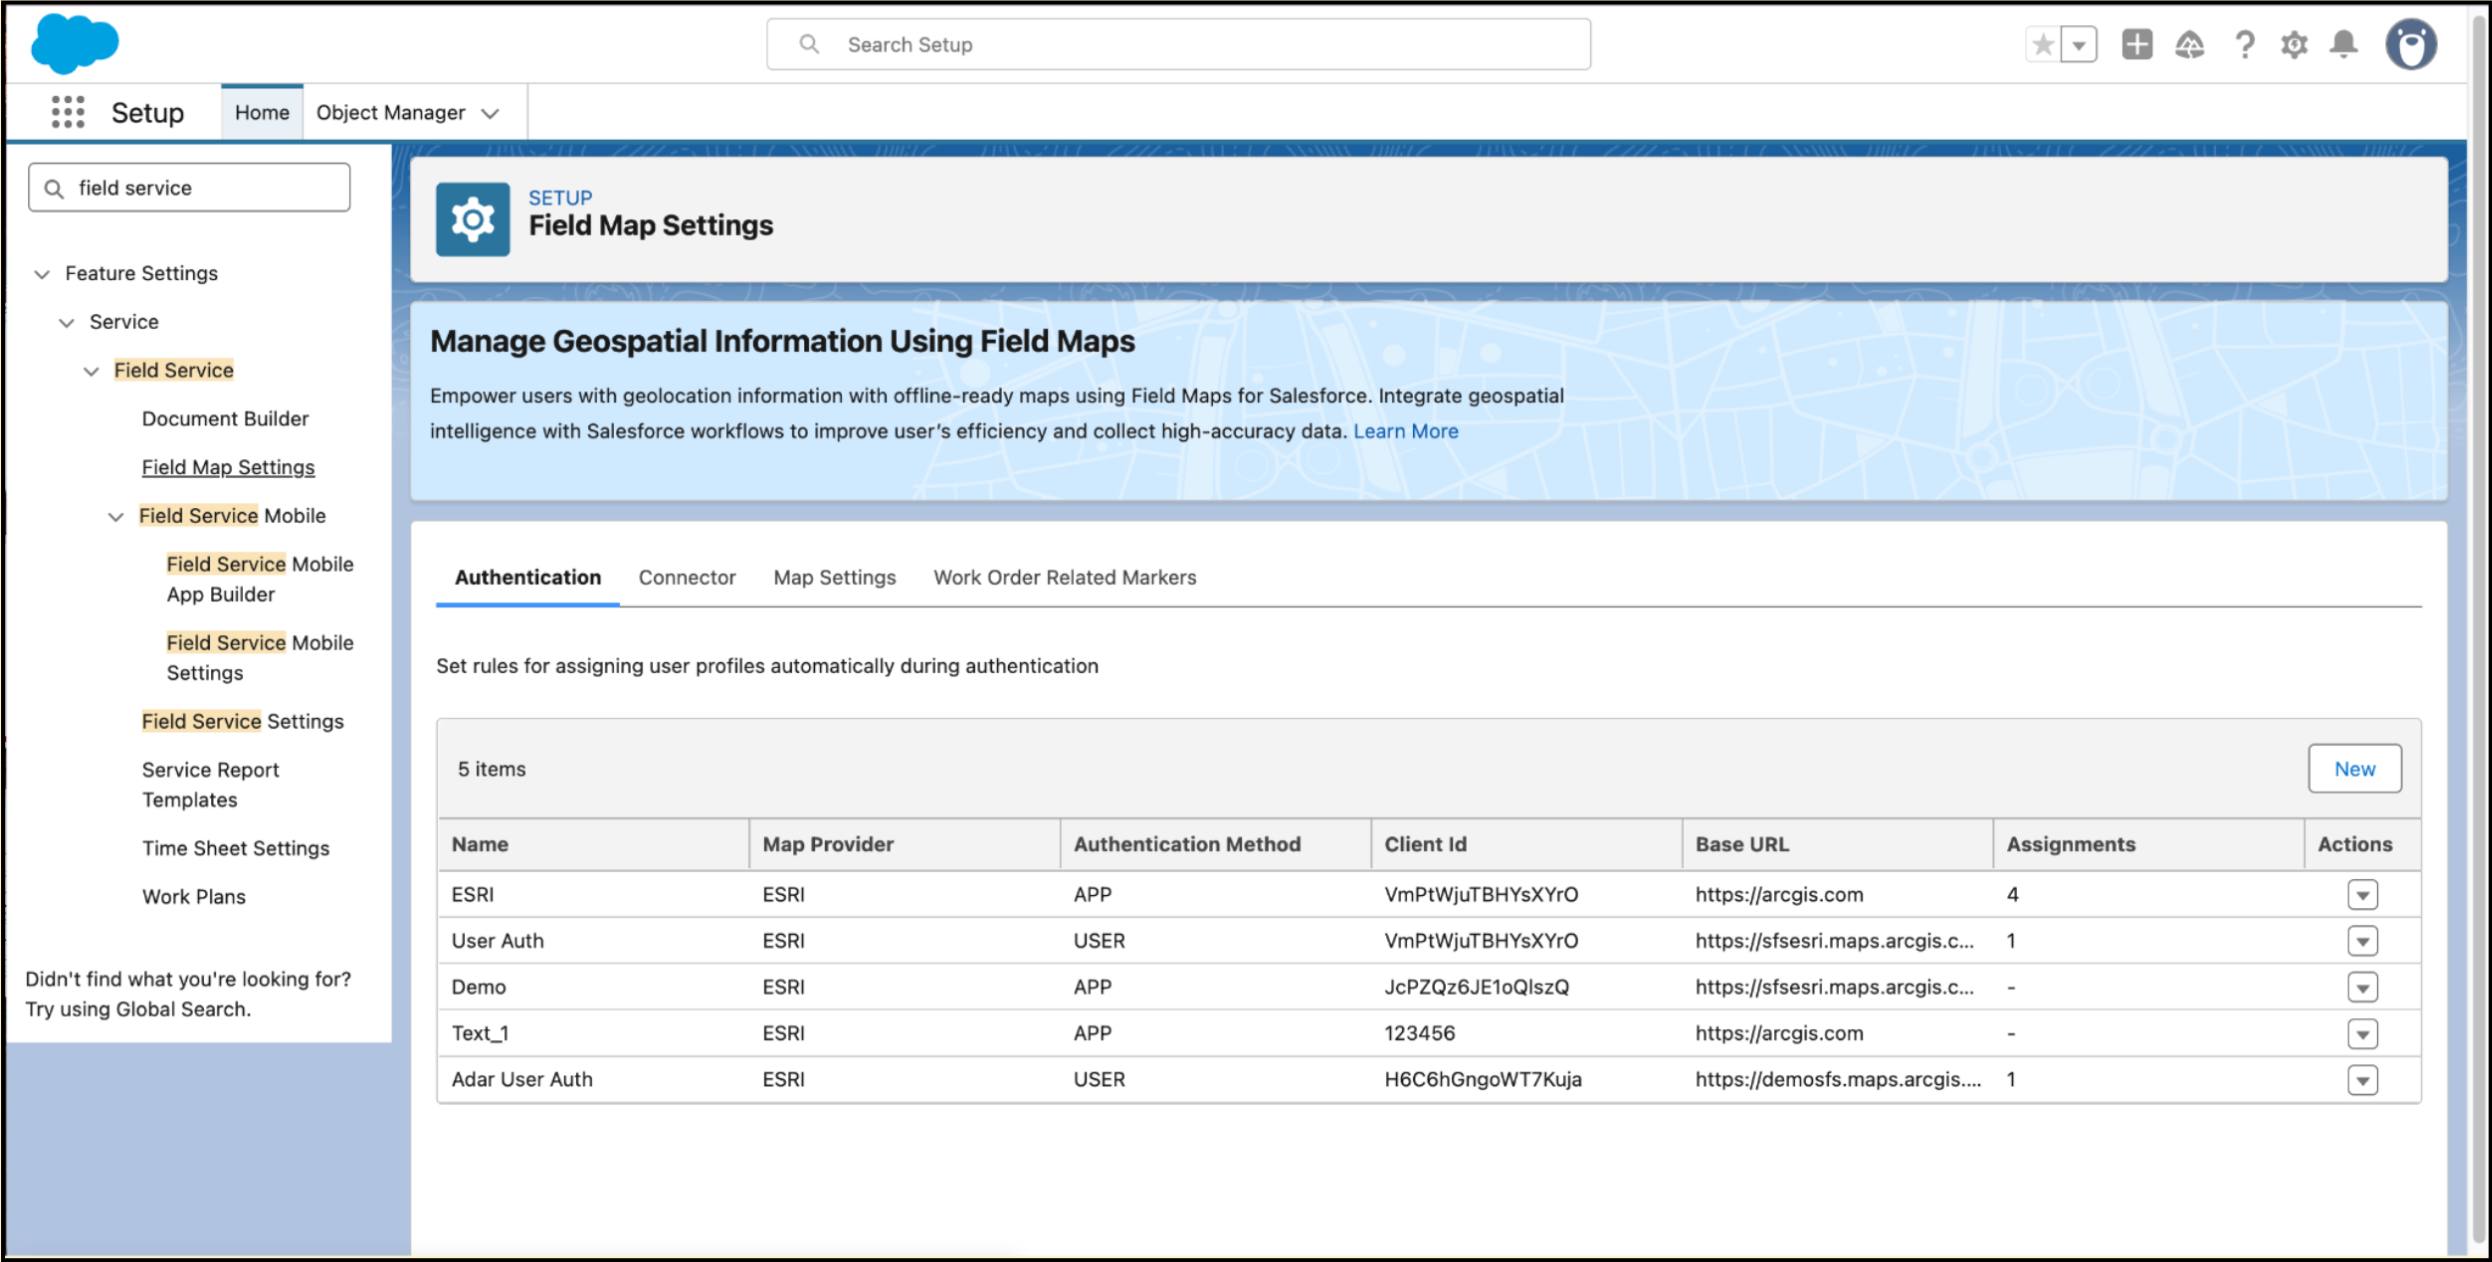The width and height of the screenshot is (2492, 1262).
Task: Switch to Work Order Related Markers tab
Action: pos(1065,578)
